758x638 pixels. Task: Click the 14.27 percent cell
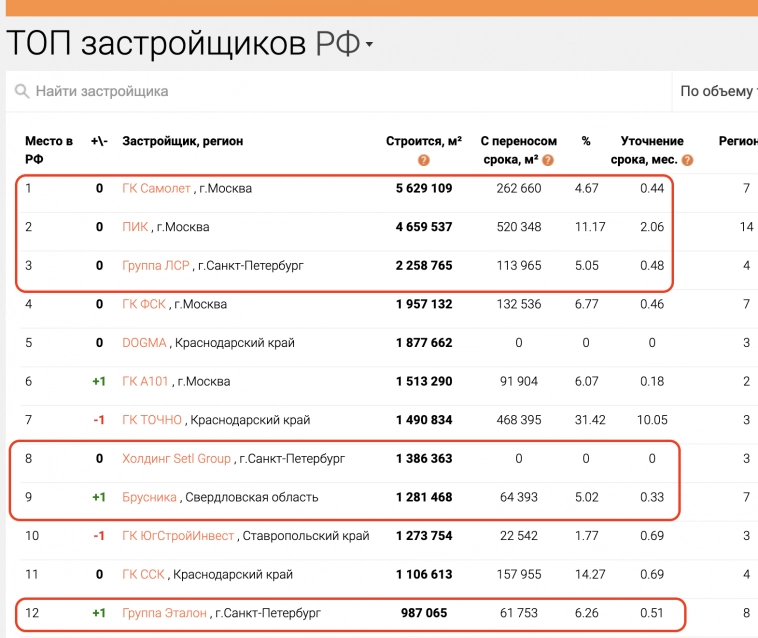coord(590,575)
